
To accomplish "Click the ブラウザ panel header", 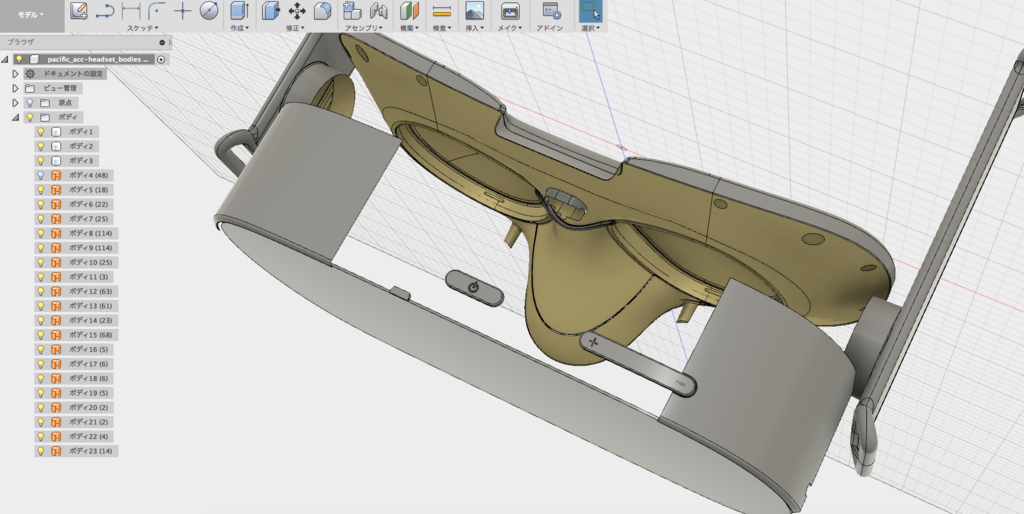I will point(86,42).
